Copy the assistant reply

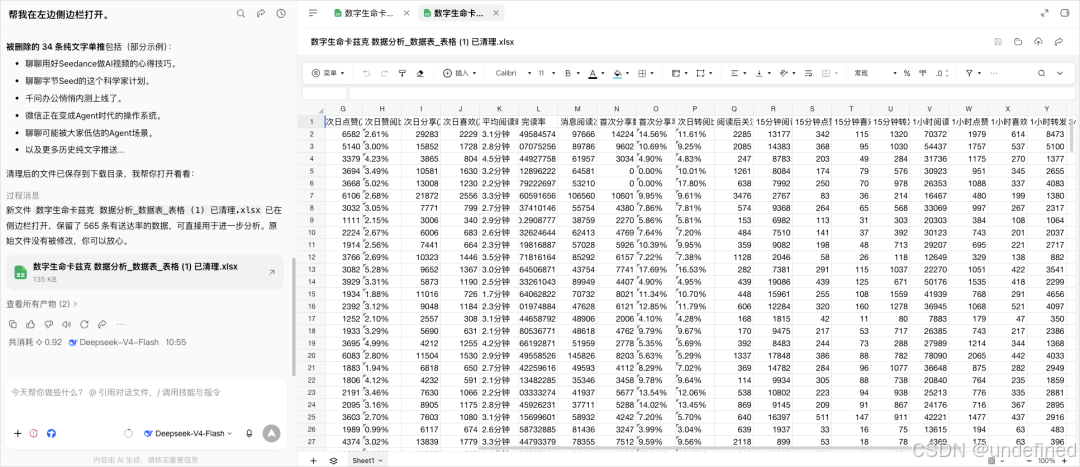[x=12, y=324]
